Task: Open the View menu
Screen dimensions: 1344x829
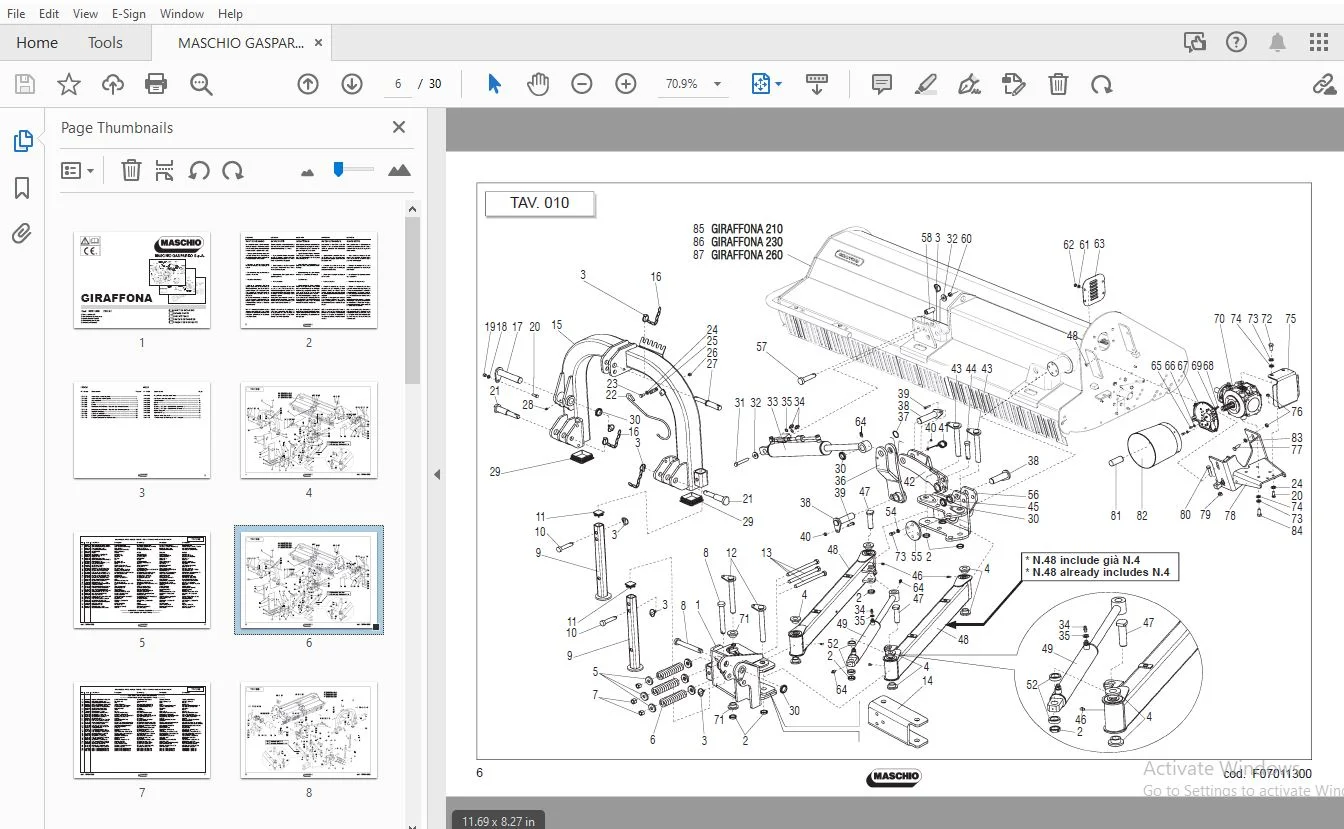Action: pos(86,13)
